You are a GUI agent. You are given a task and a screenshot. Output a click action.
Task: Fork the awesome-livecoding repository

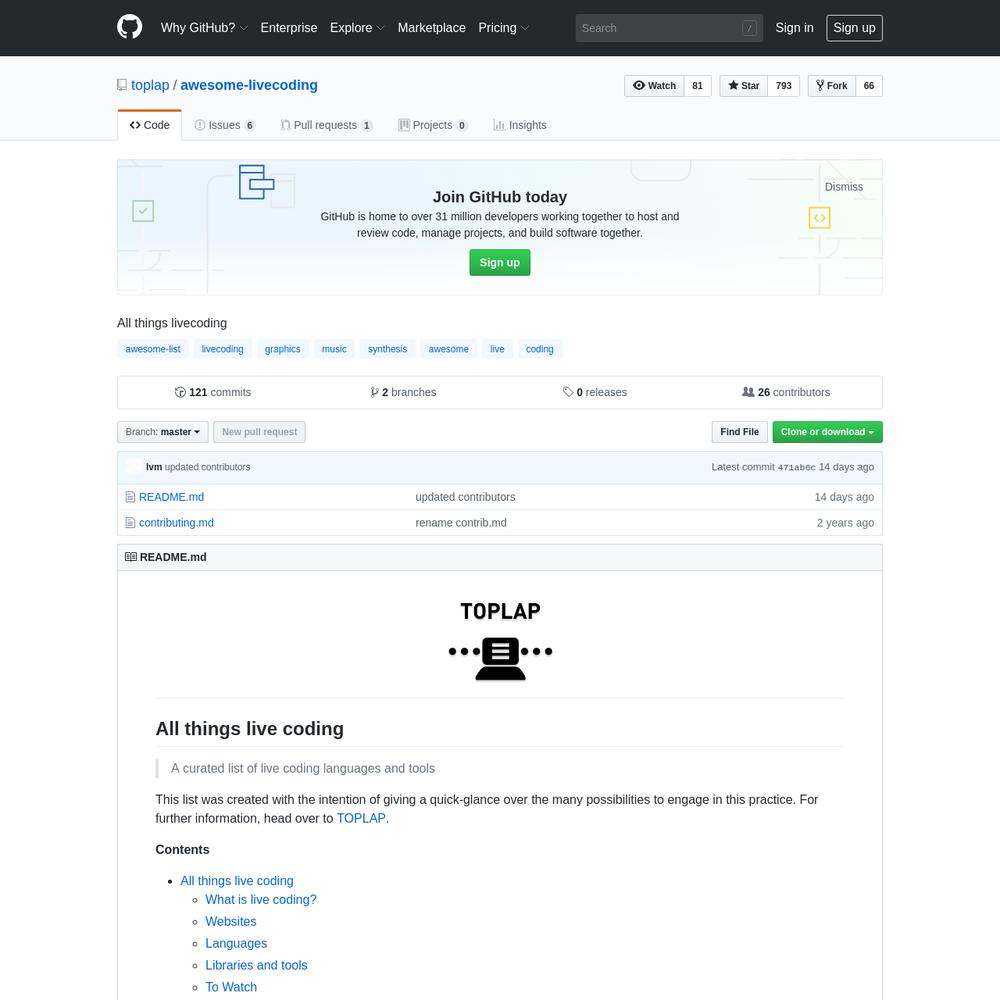click(832, 85)
